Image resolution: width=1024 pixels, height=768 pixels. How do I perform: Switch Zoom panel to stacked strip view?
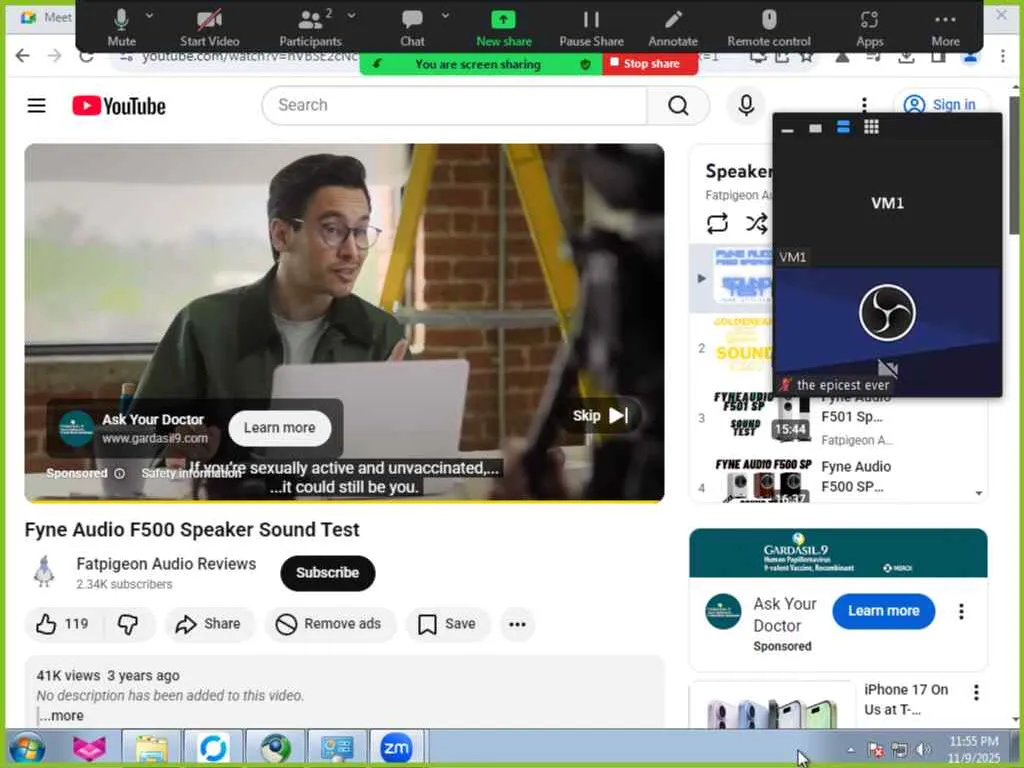tap(843, 127)
